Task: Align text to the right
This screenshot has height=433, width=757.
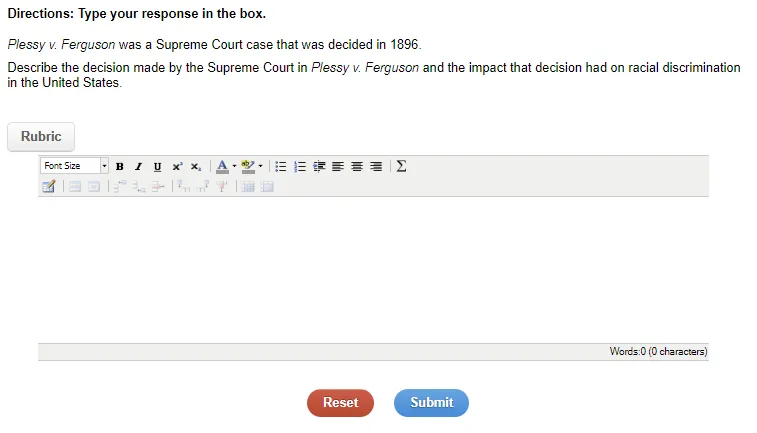Action: click(x=376, y=167)
